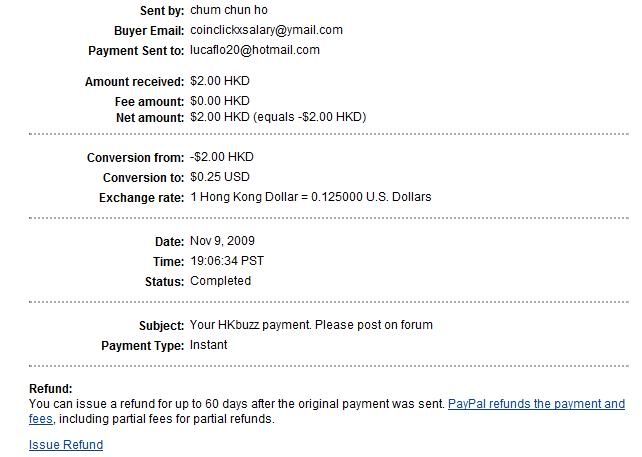The width and height of the screenshot is (642, 457).
Task: Click the Conversion from -$2.00 HKD value
Action: click(222, 157)
